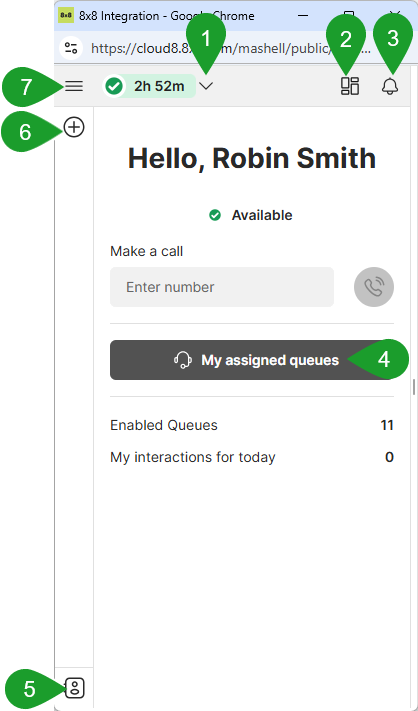Click the green checkmark status icon

114,86
